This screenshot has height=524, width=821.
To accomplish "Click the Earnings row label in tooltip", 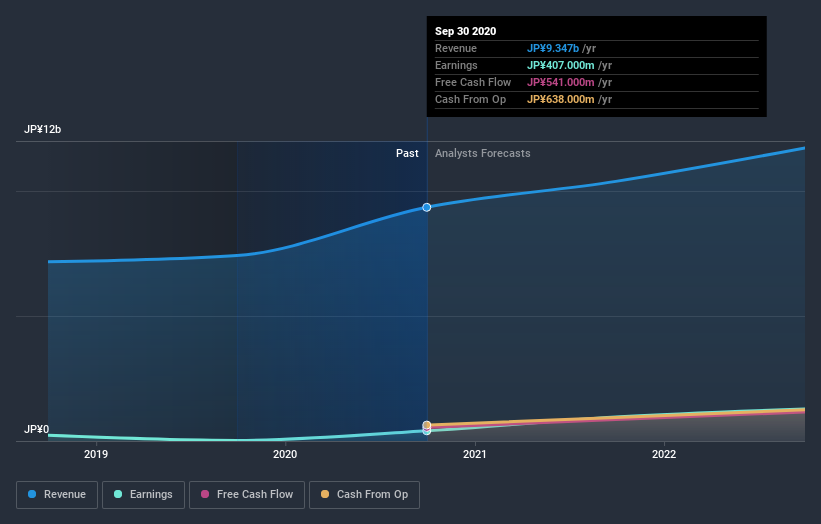I will point(456,65).
